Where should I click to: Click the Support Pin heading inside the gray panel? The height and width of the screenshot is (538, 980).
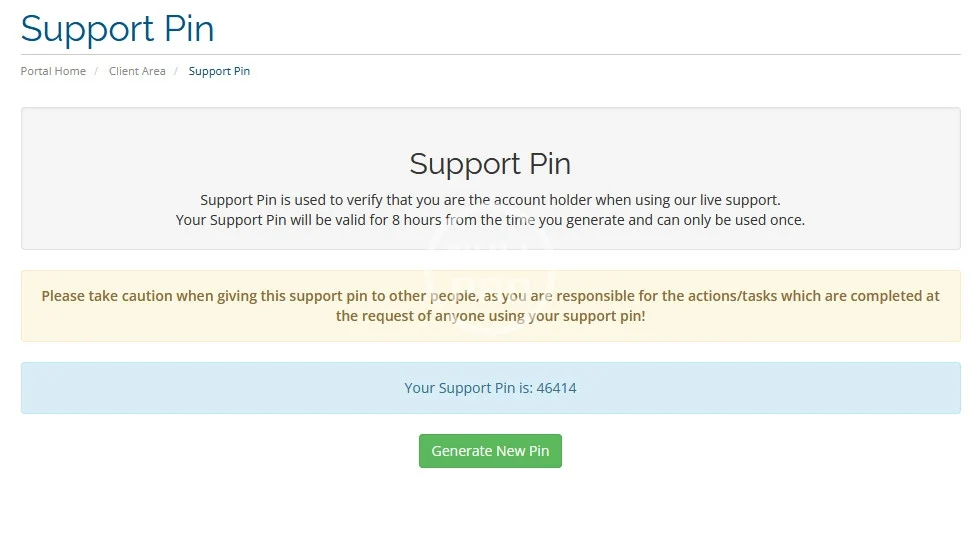pos(490,164)
